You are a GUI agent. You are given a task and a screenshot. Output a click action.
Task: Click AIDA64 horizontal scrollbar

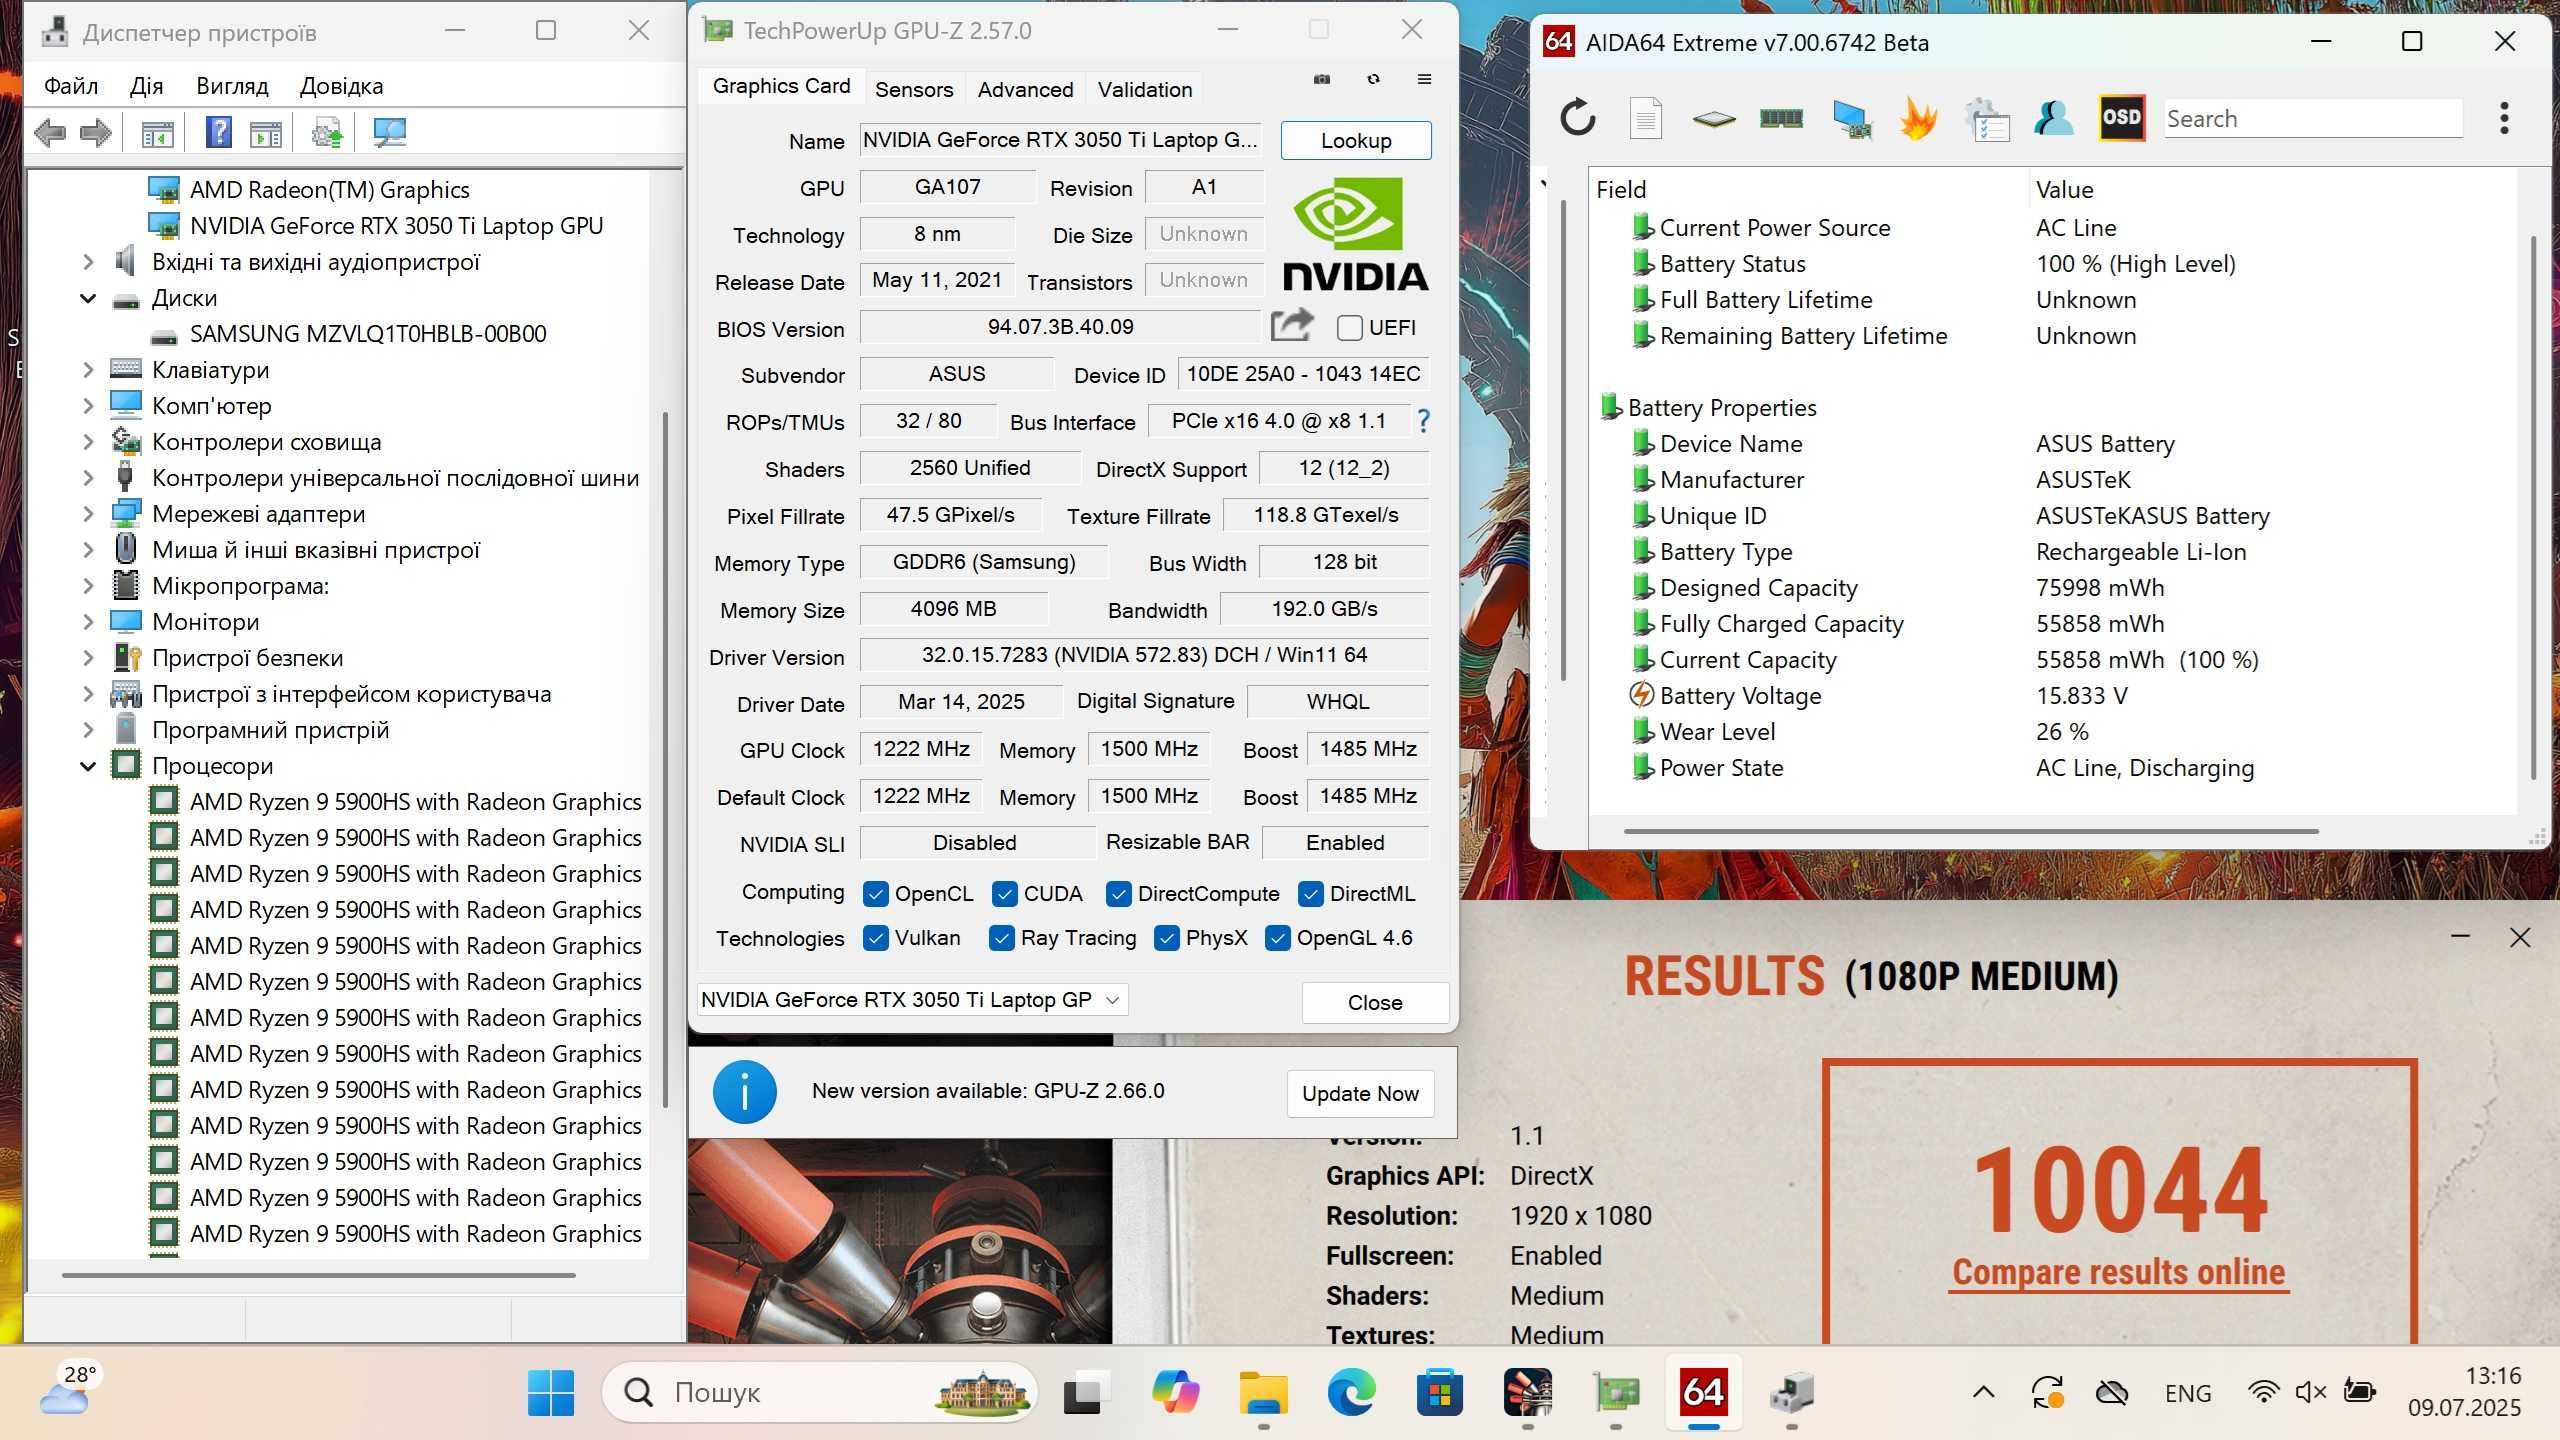(1970, 831)
